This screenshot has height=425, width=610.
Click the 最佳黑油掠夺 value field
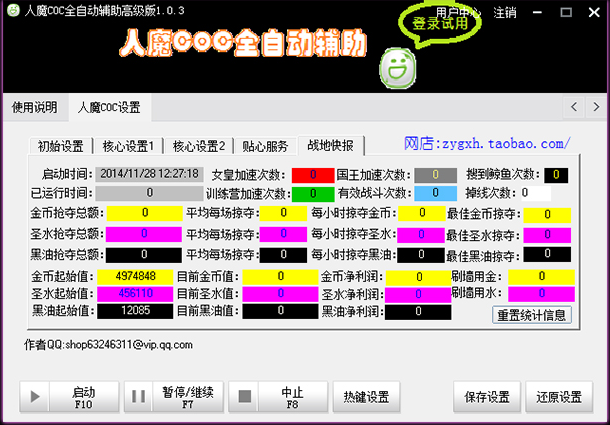[x=547, y=254]
